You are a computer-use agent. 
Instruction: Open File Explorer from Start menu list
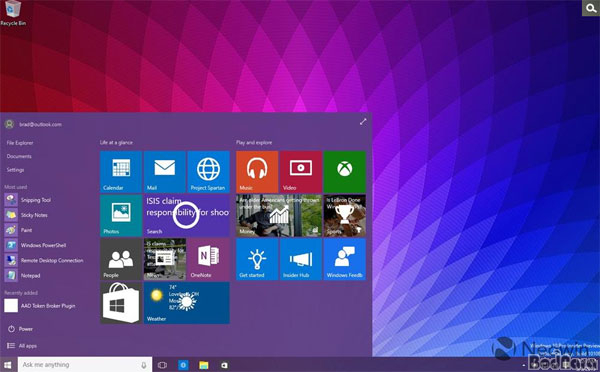(x=20, y=143)
